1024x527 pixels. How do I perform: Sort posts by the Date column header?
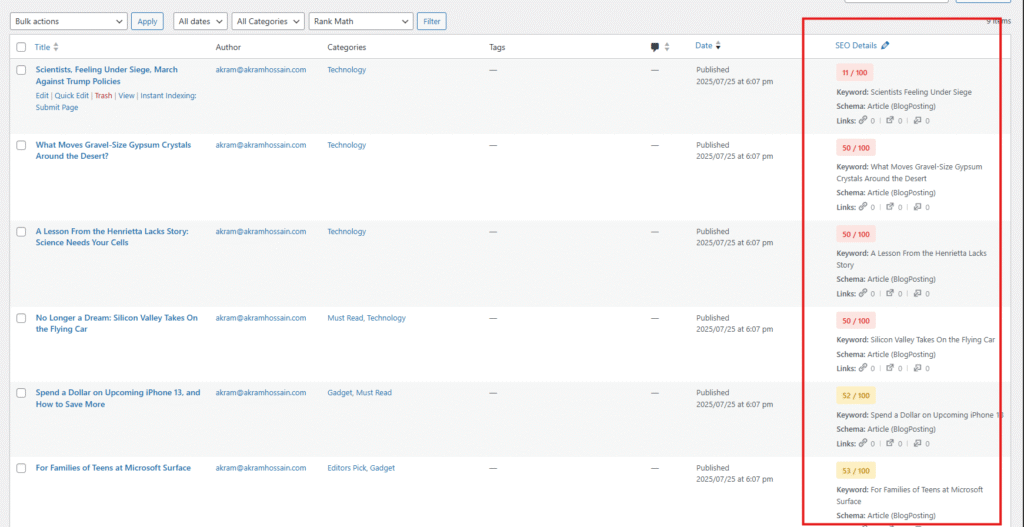(x=703, y=46)
